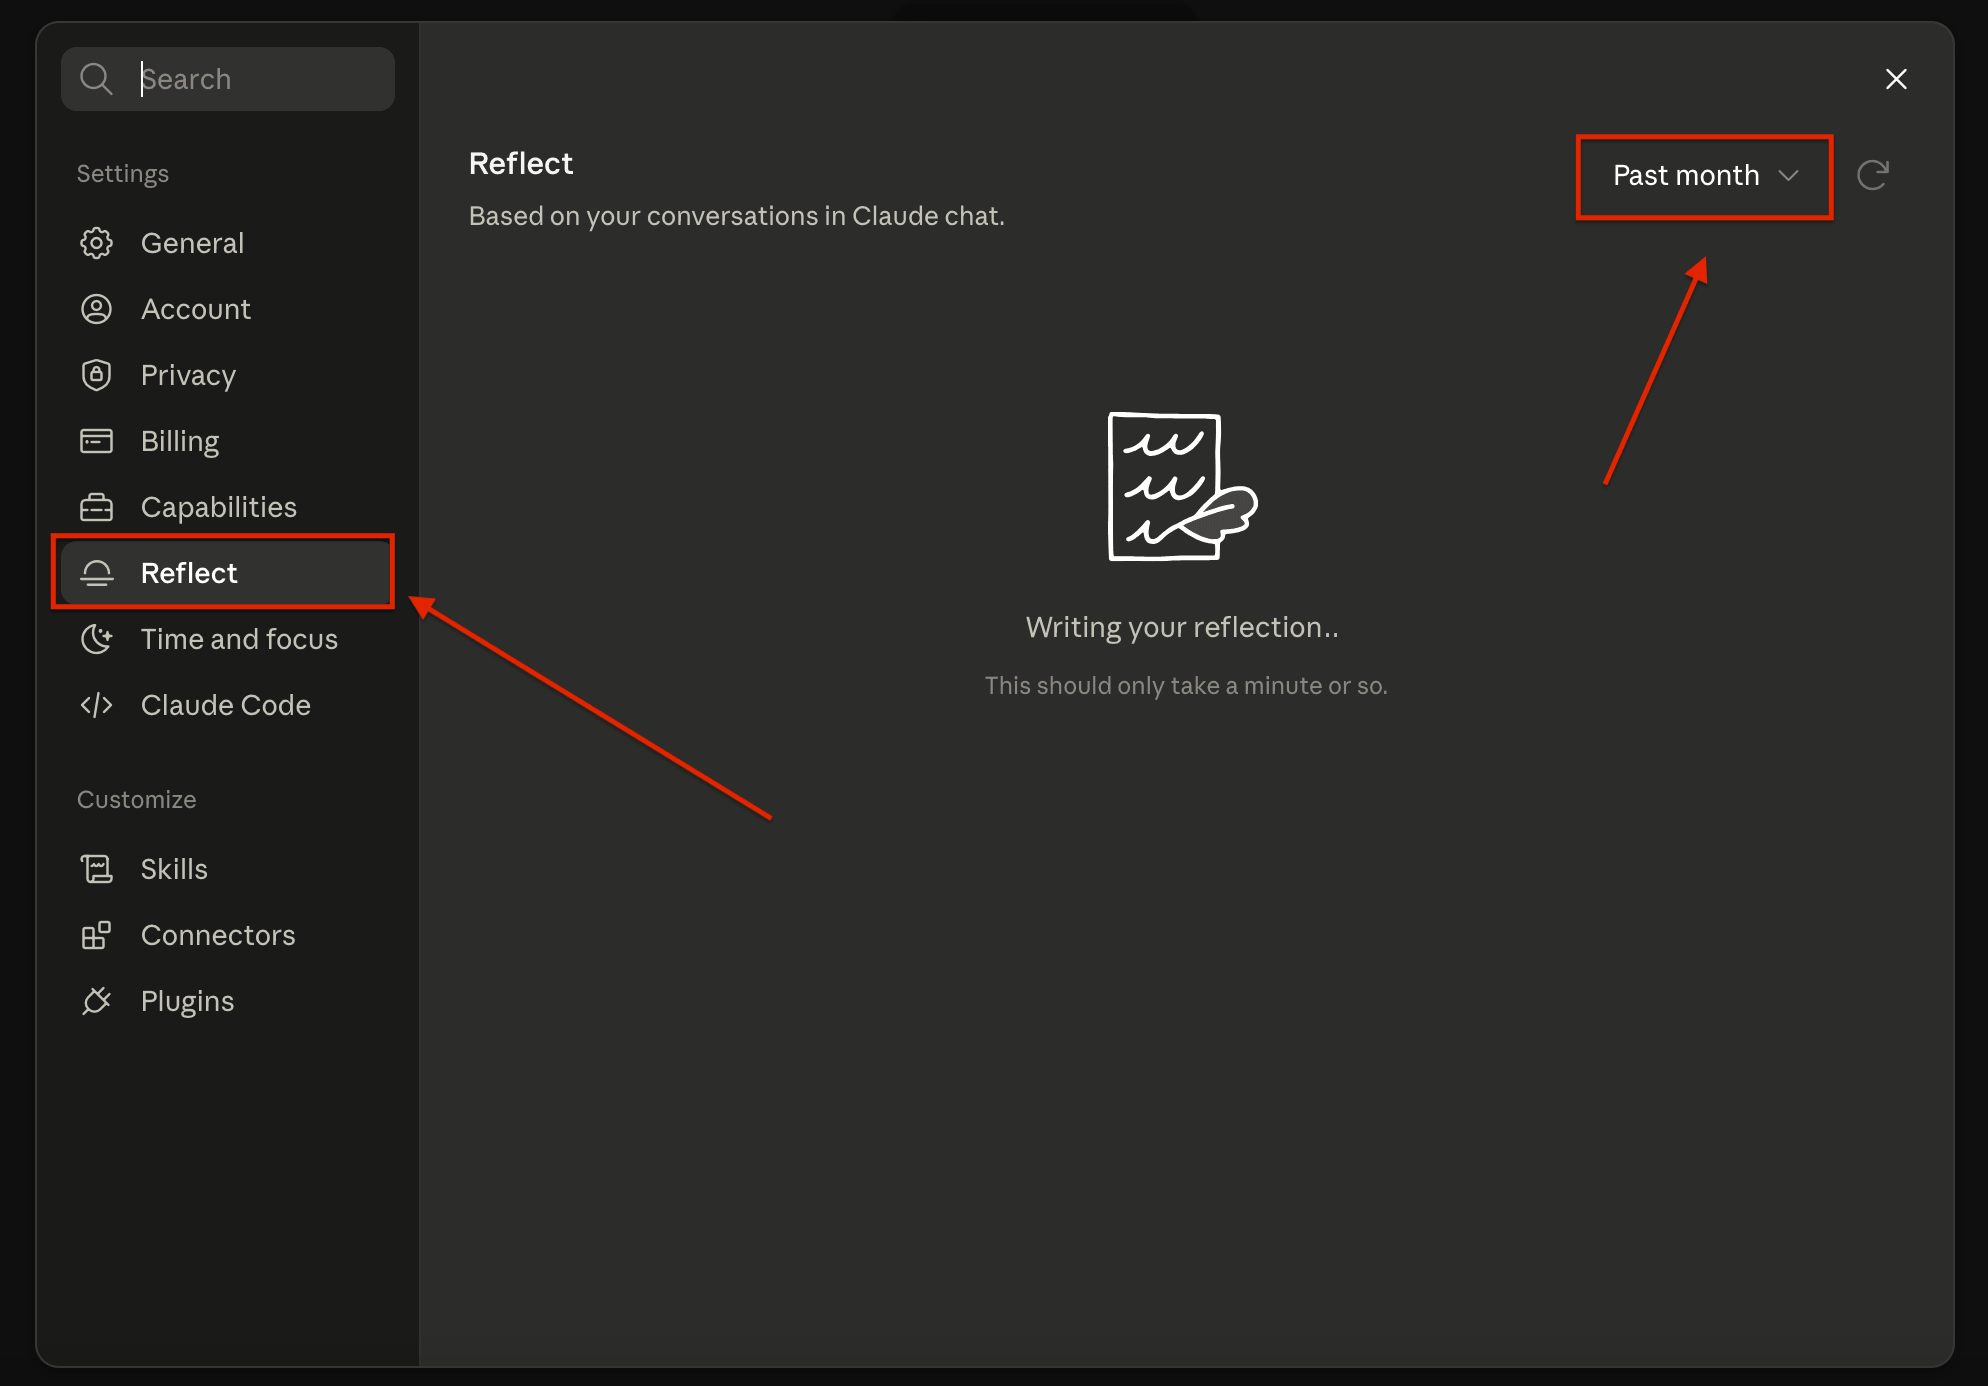Refresh the reflection with the reload icon

click(x=1873, y=175)
